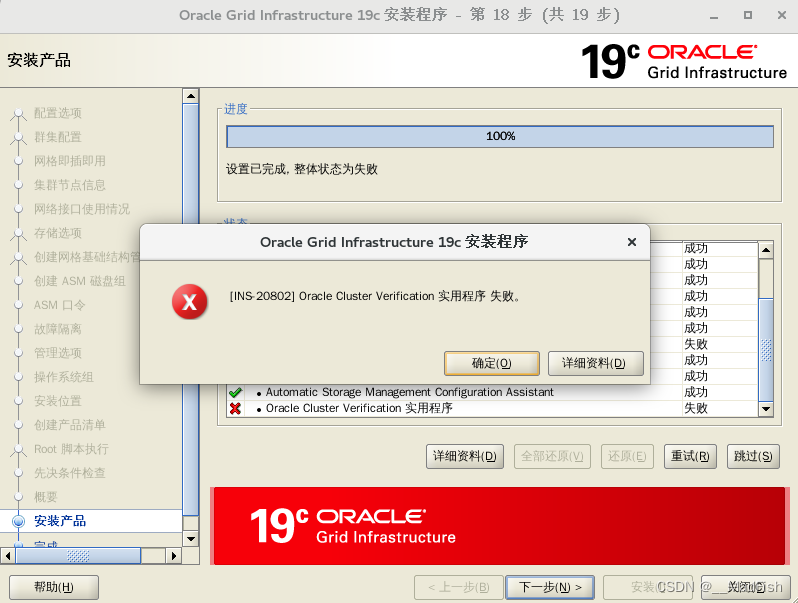The width and height of the screenshot is (798, 603).
Task: Select the 创建产品清单 step
Action: pos(70,425)
